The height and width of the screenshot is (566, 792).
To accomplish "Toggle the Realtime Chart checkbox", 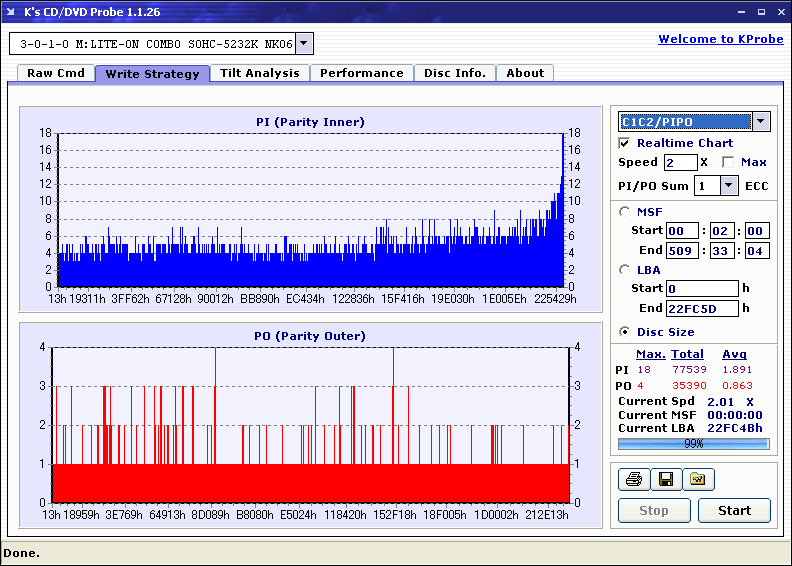I will tap(625, 143).
